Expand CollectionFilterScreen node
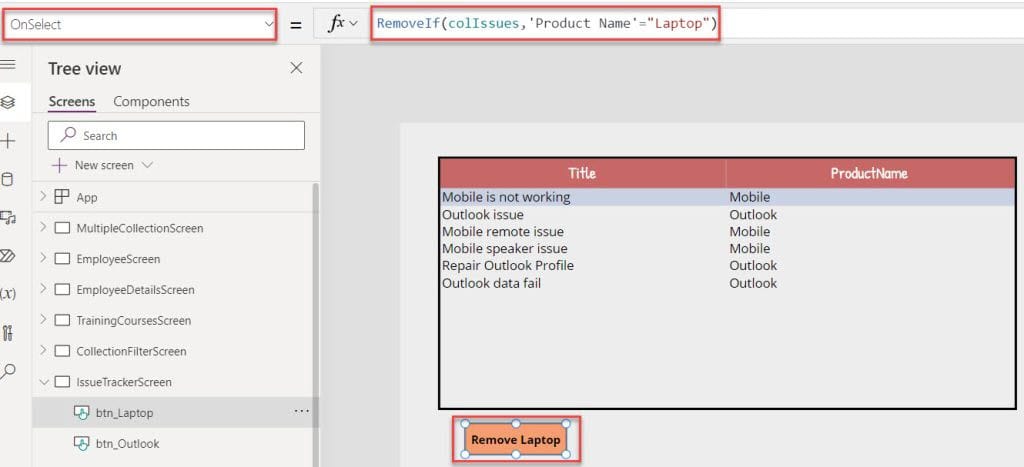This screenshot has height=467, width=1024. 43,350
